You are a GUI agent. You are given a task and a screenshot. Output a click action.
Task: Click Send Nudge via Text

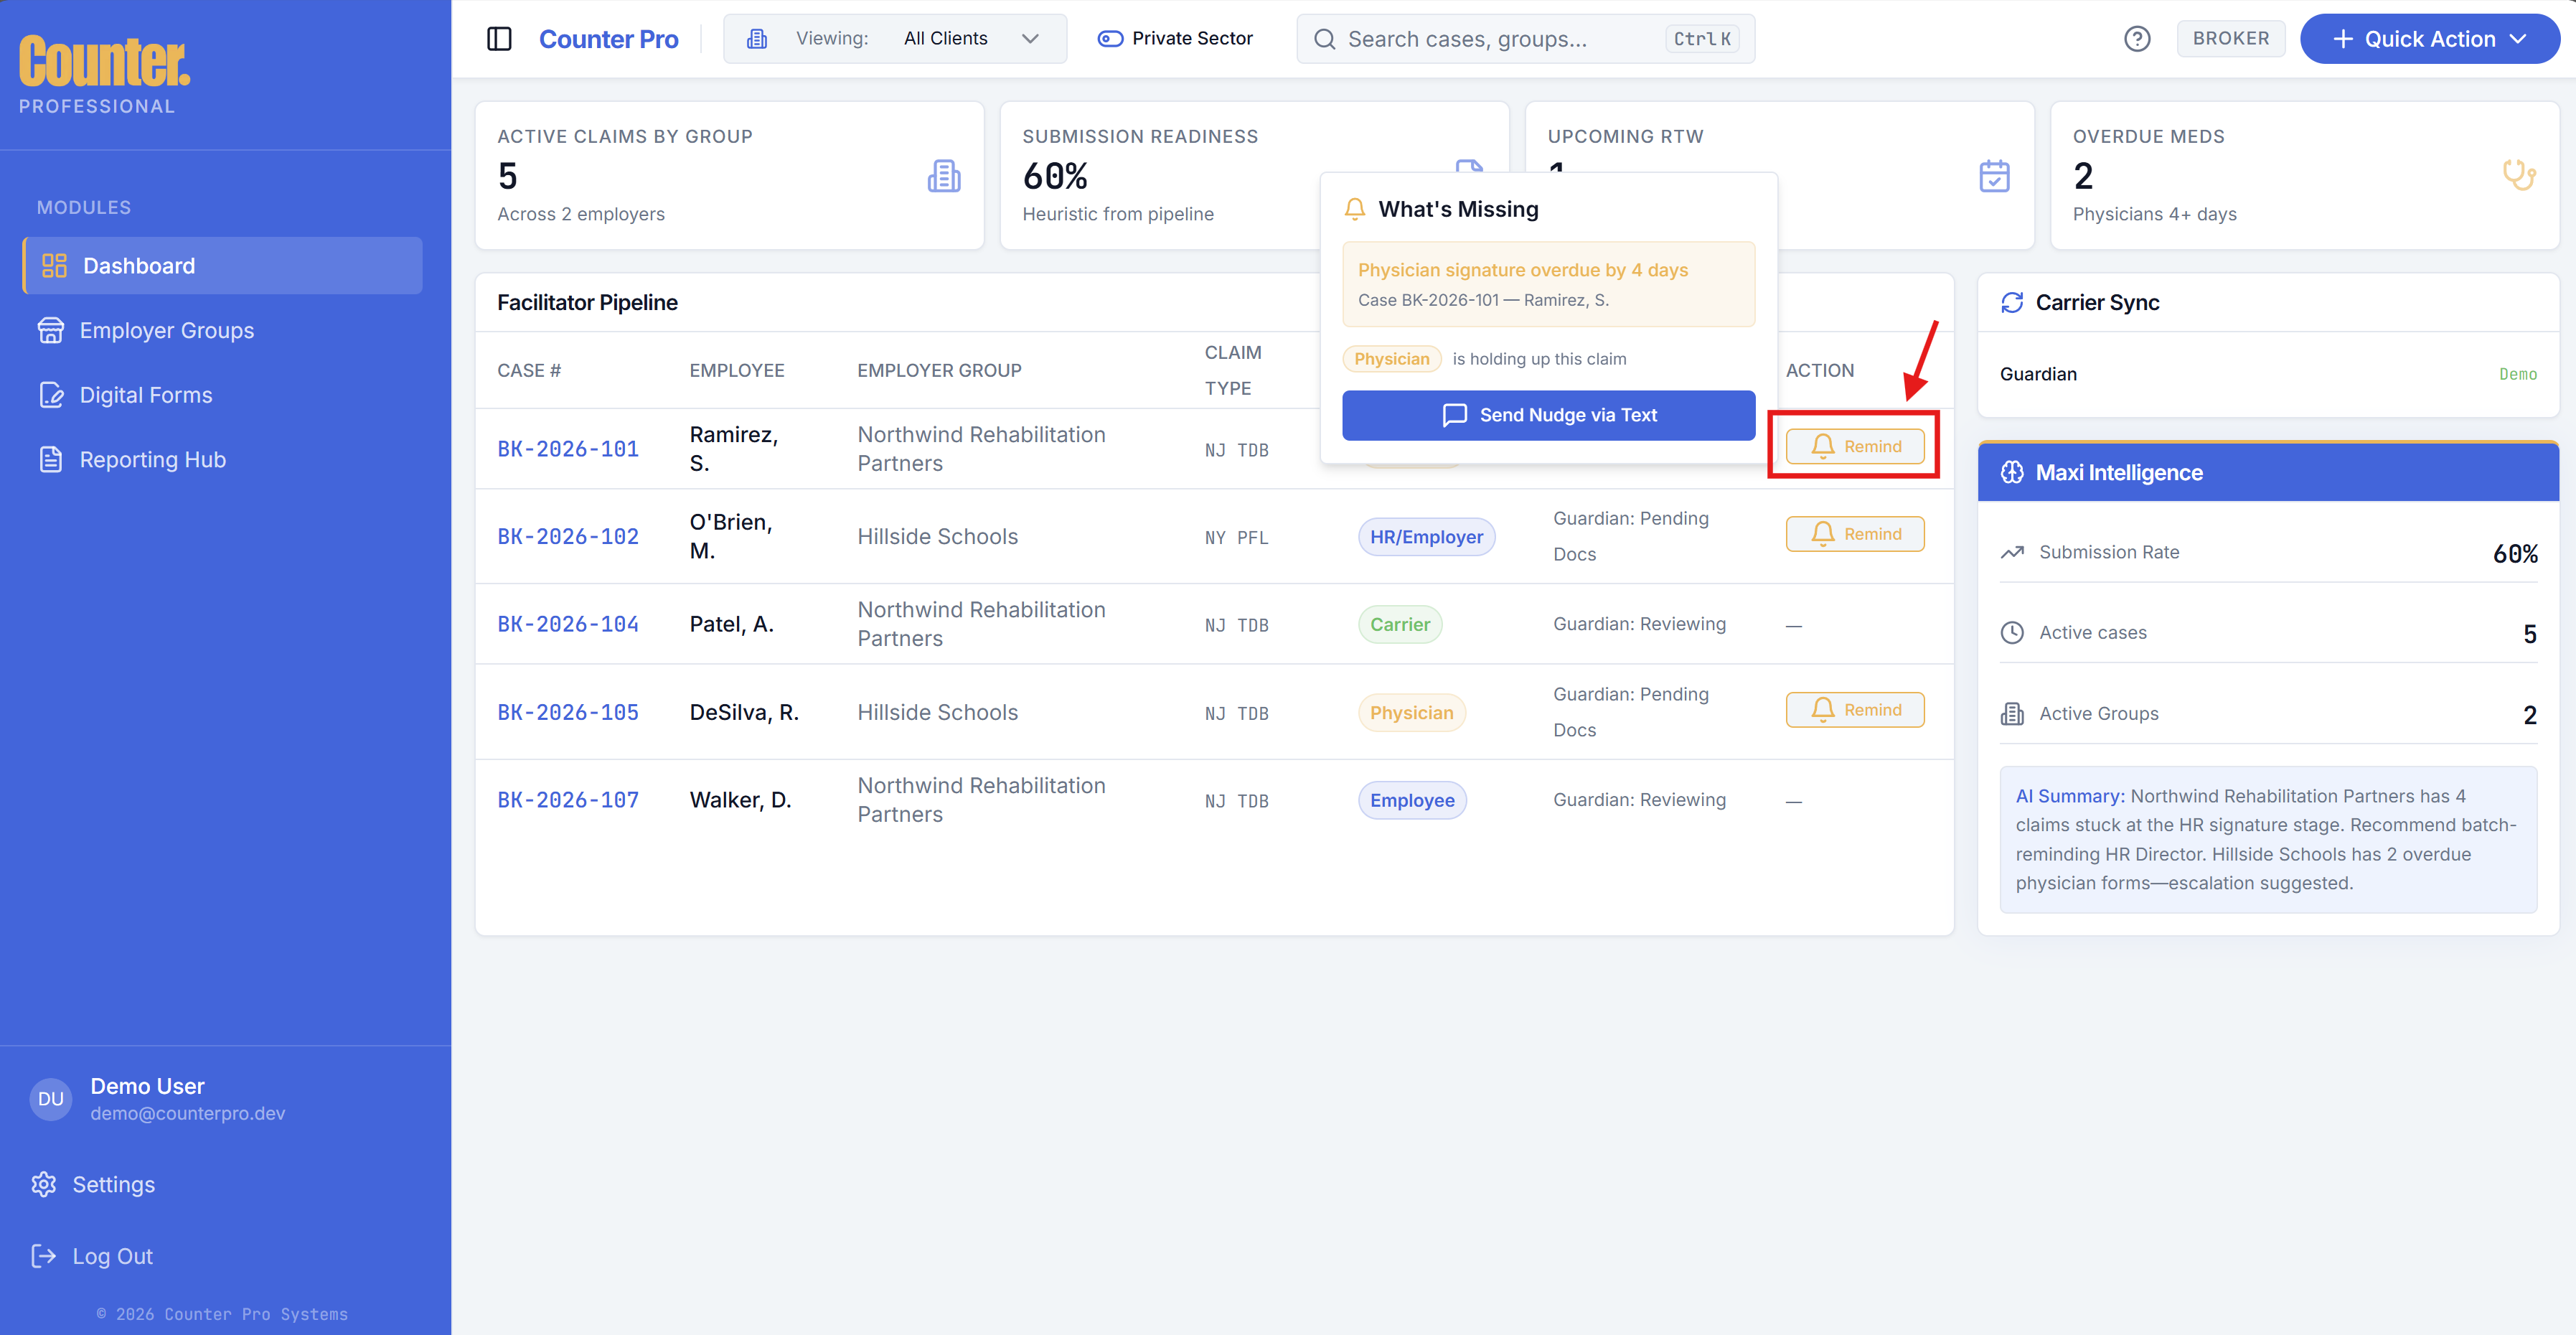[1547, 415]
